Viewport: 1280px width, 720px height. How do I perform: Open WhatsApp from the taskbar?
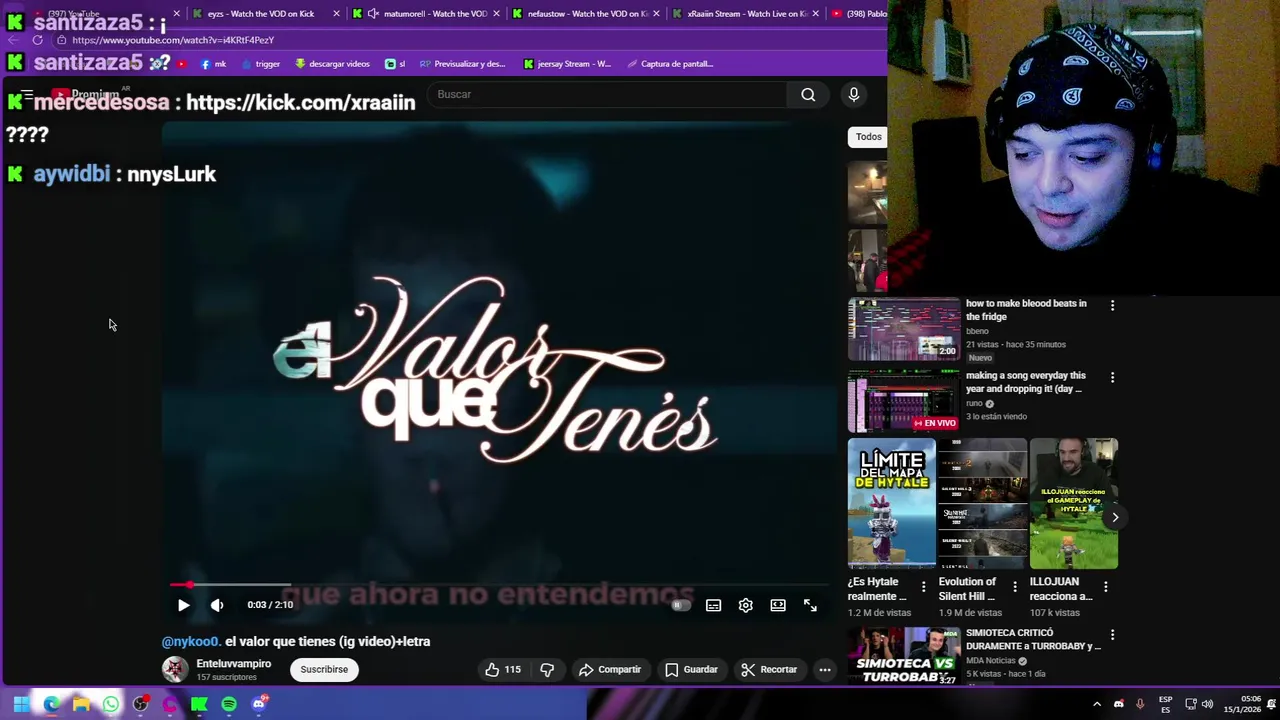[111, 705]
